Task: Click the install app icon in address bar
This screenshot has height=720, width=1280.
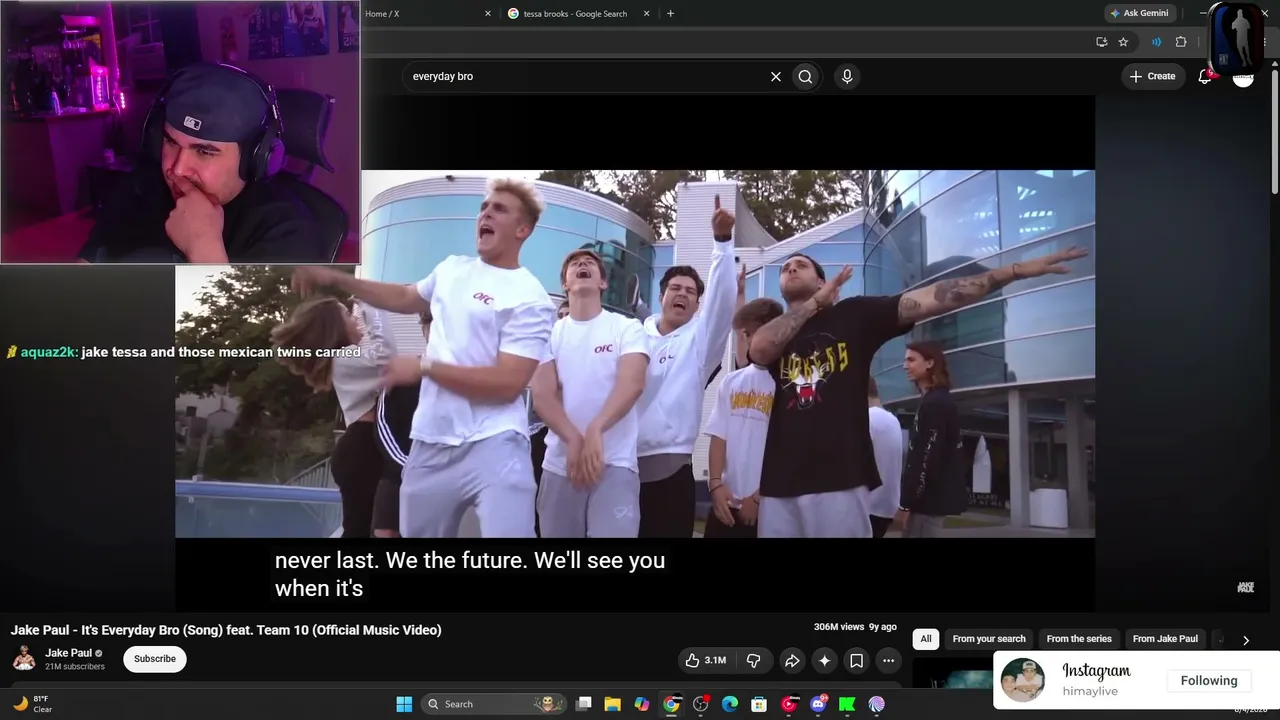Action: pos(1101,42)
